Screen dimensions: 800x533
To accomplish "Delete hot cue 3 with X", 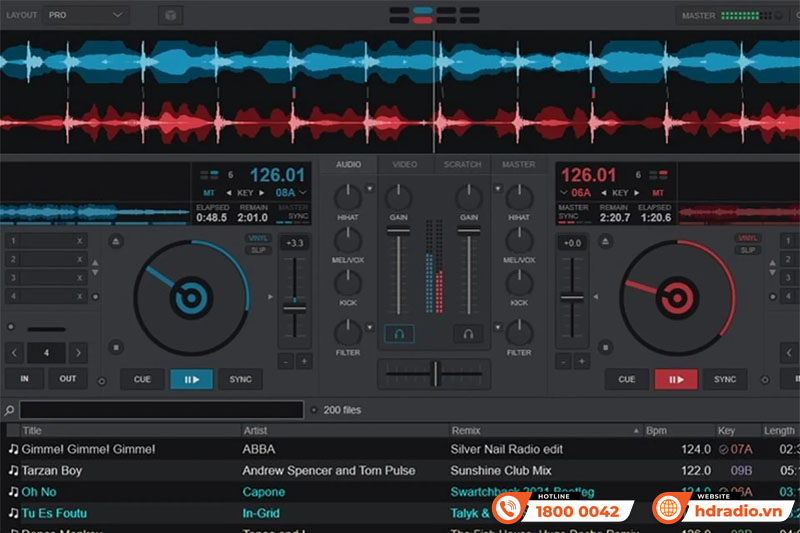I will [80, 278].
